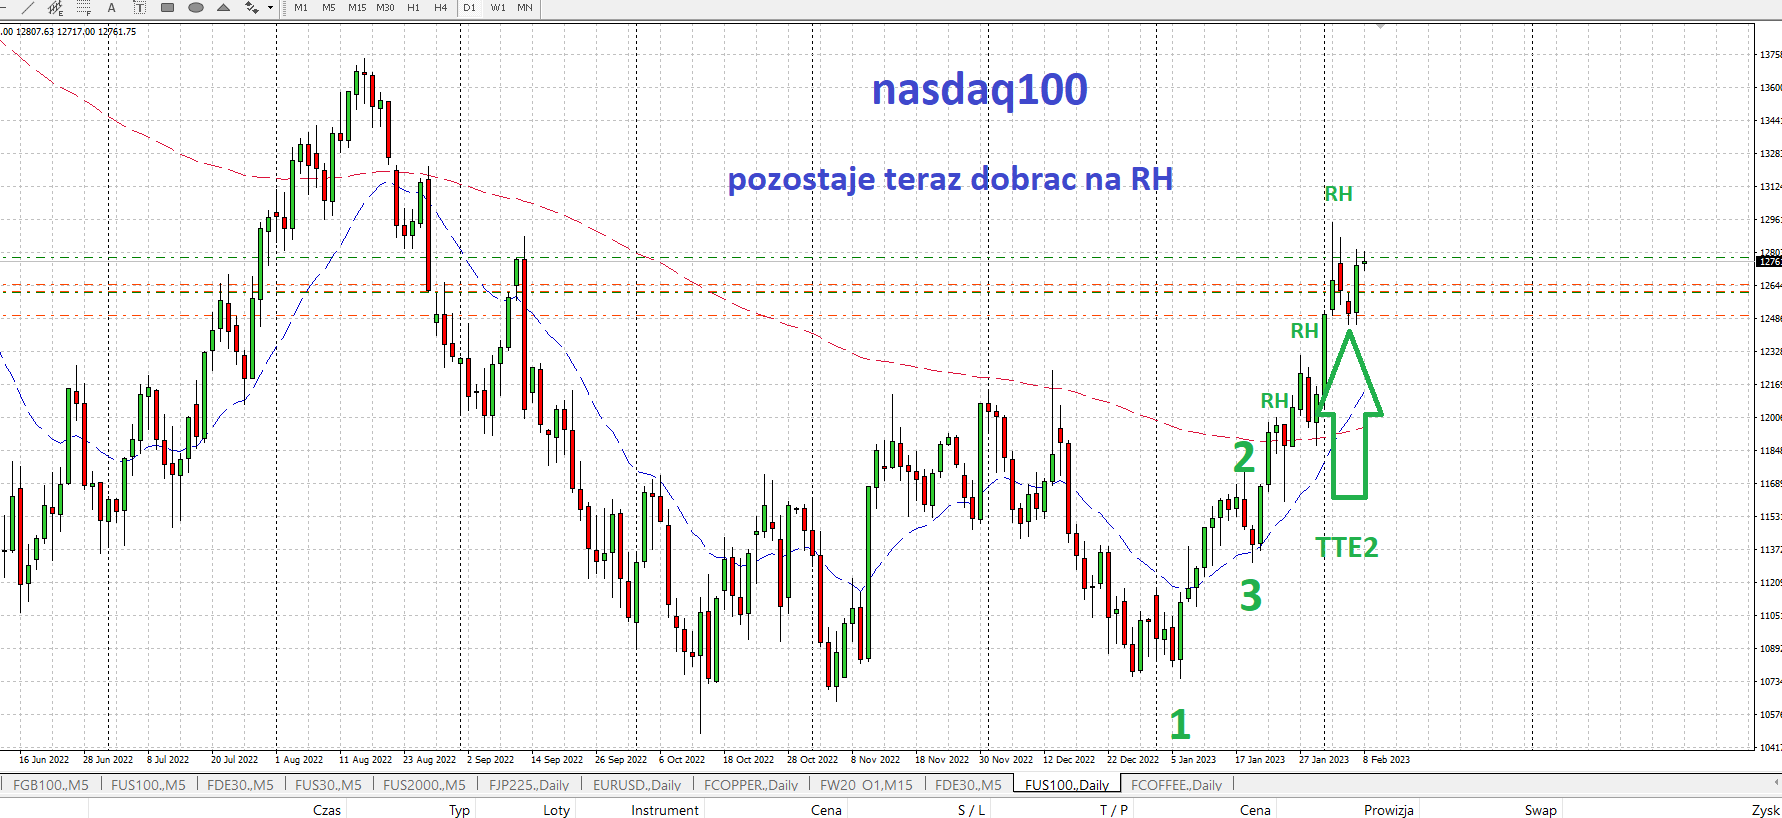This screenshot has width=1782, height=818.
Task: Select the text tool (A)
Action: coord(112,7)
